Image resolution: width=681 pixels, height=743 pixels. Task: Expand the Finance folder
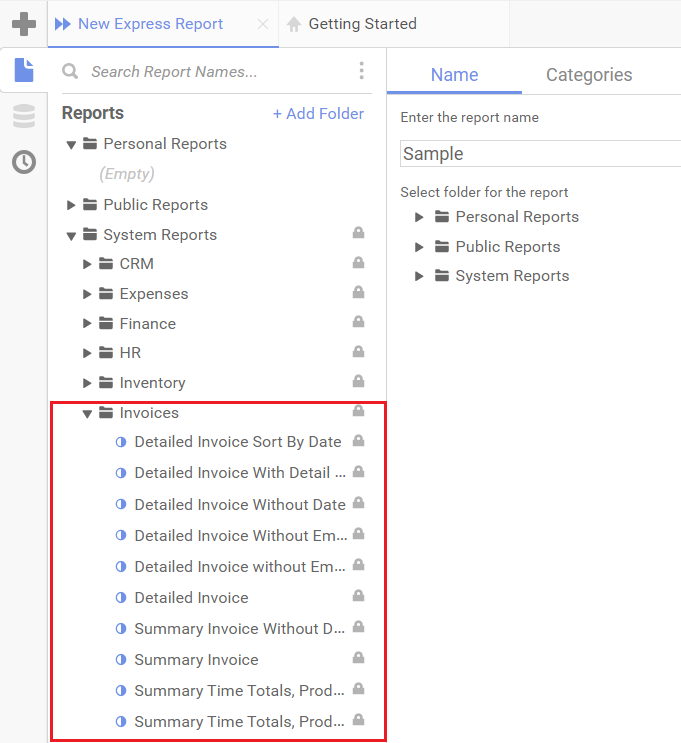coord(87,324)
